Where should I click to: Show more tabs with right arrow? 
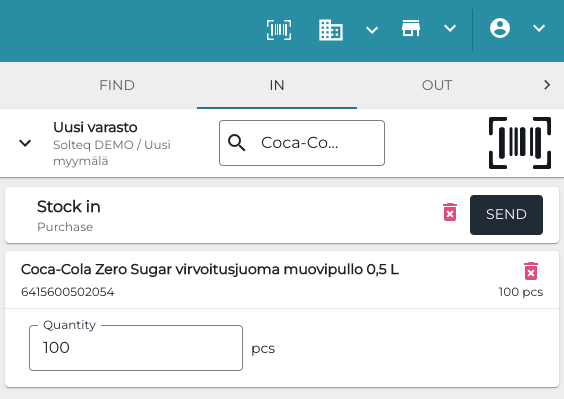[547, 85]
